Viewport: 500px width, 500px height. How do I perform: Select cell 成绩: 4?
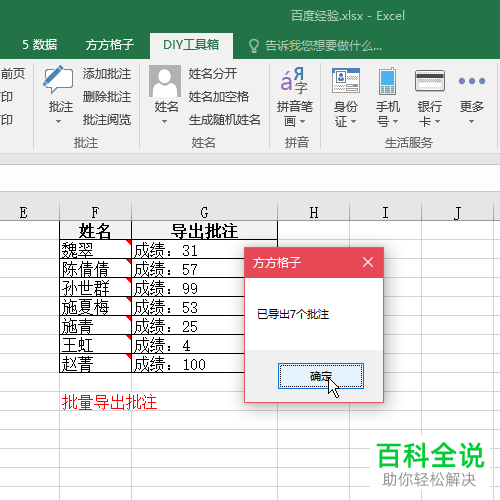[188, 344]
